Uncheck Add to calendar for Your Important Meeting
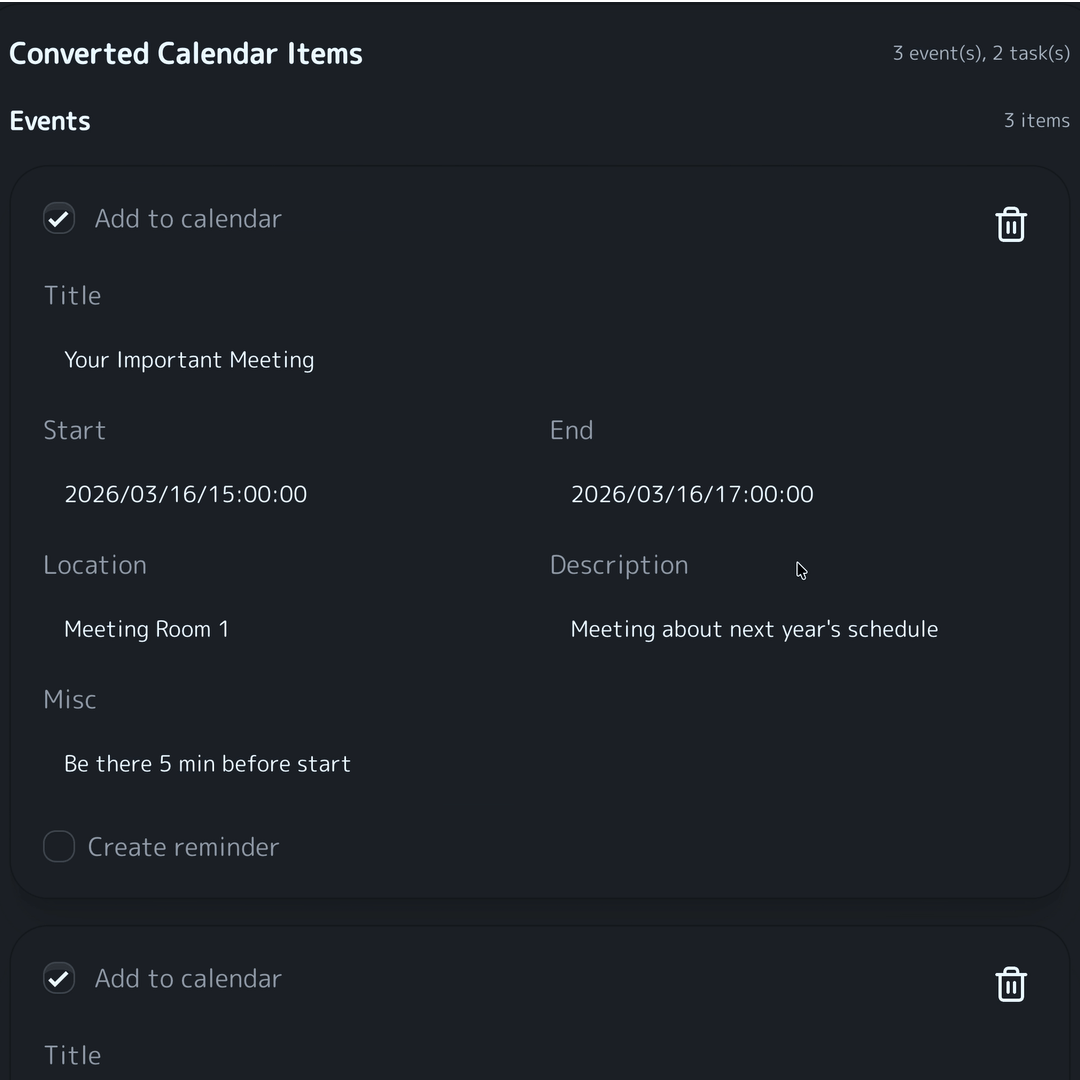 58,218
